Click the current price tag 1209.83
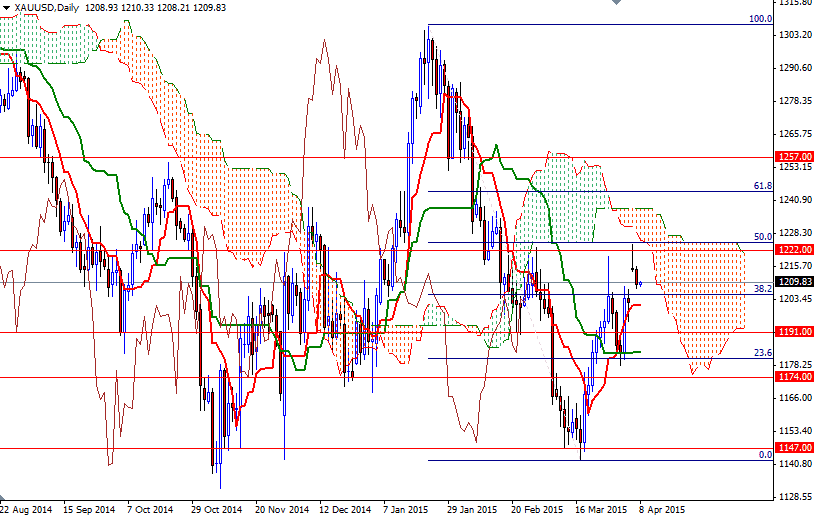 793,282
